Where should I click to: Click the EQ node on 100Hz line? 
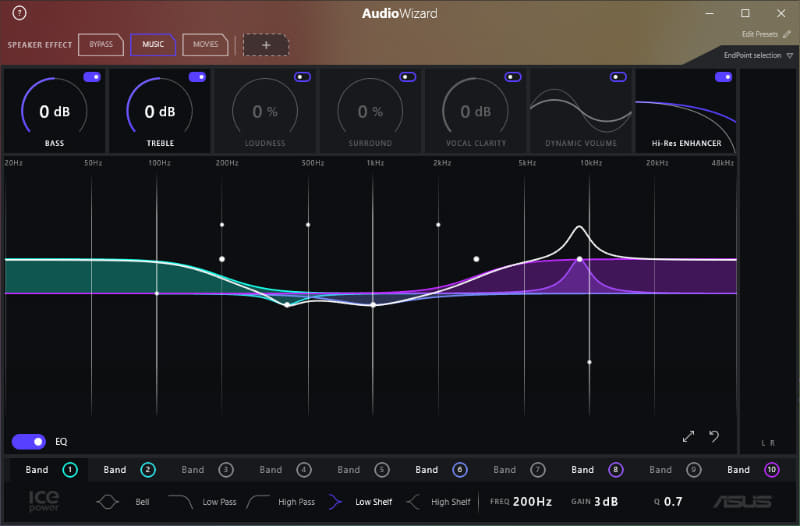click(157, 293)
